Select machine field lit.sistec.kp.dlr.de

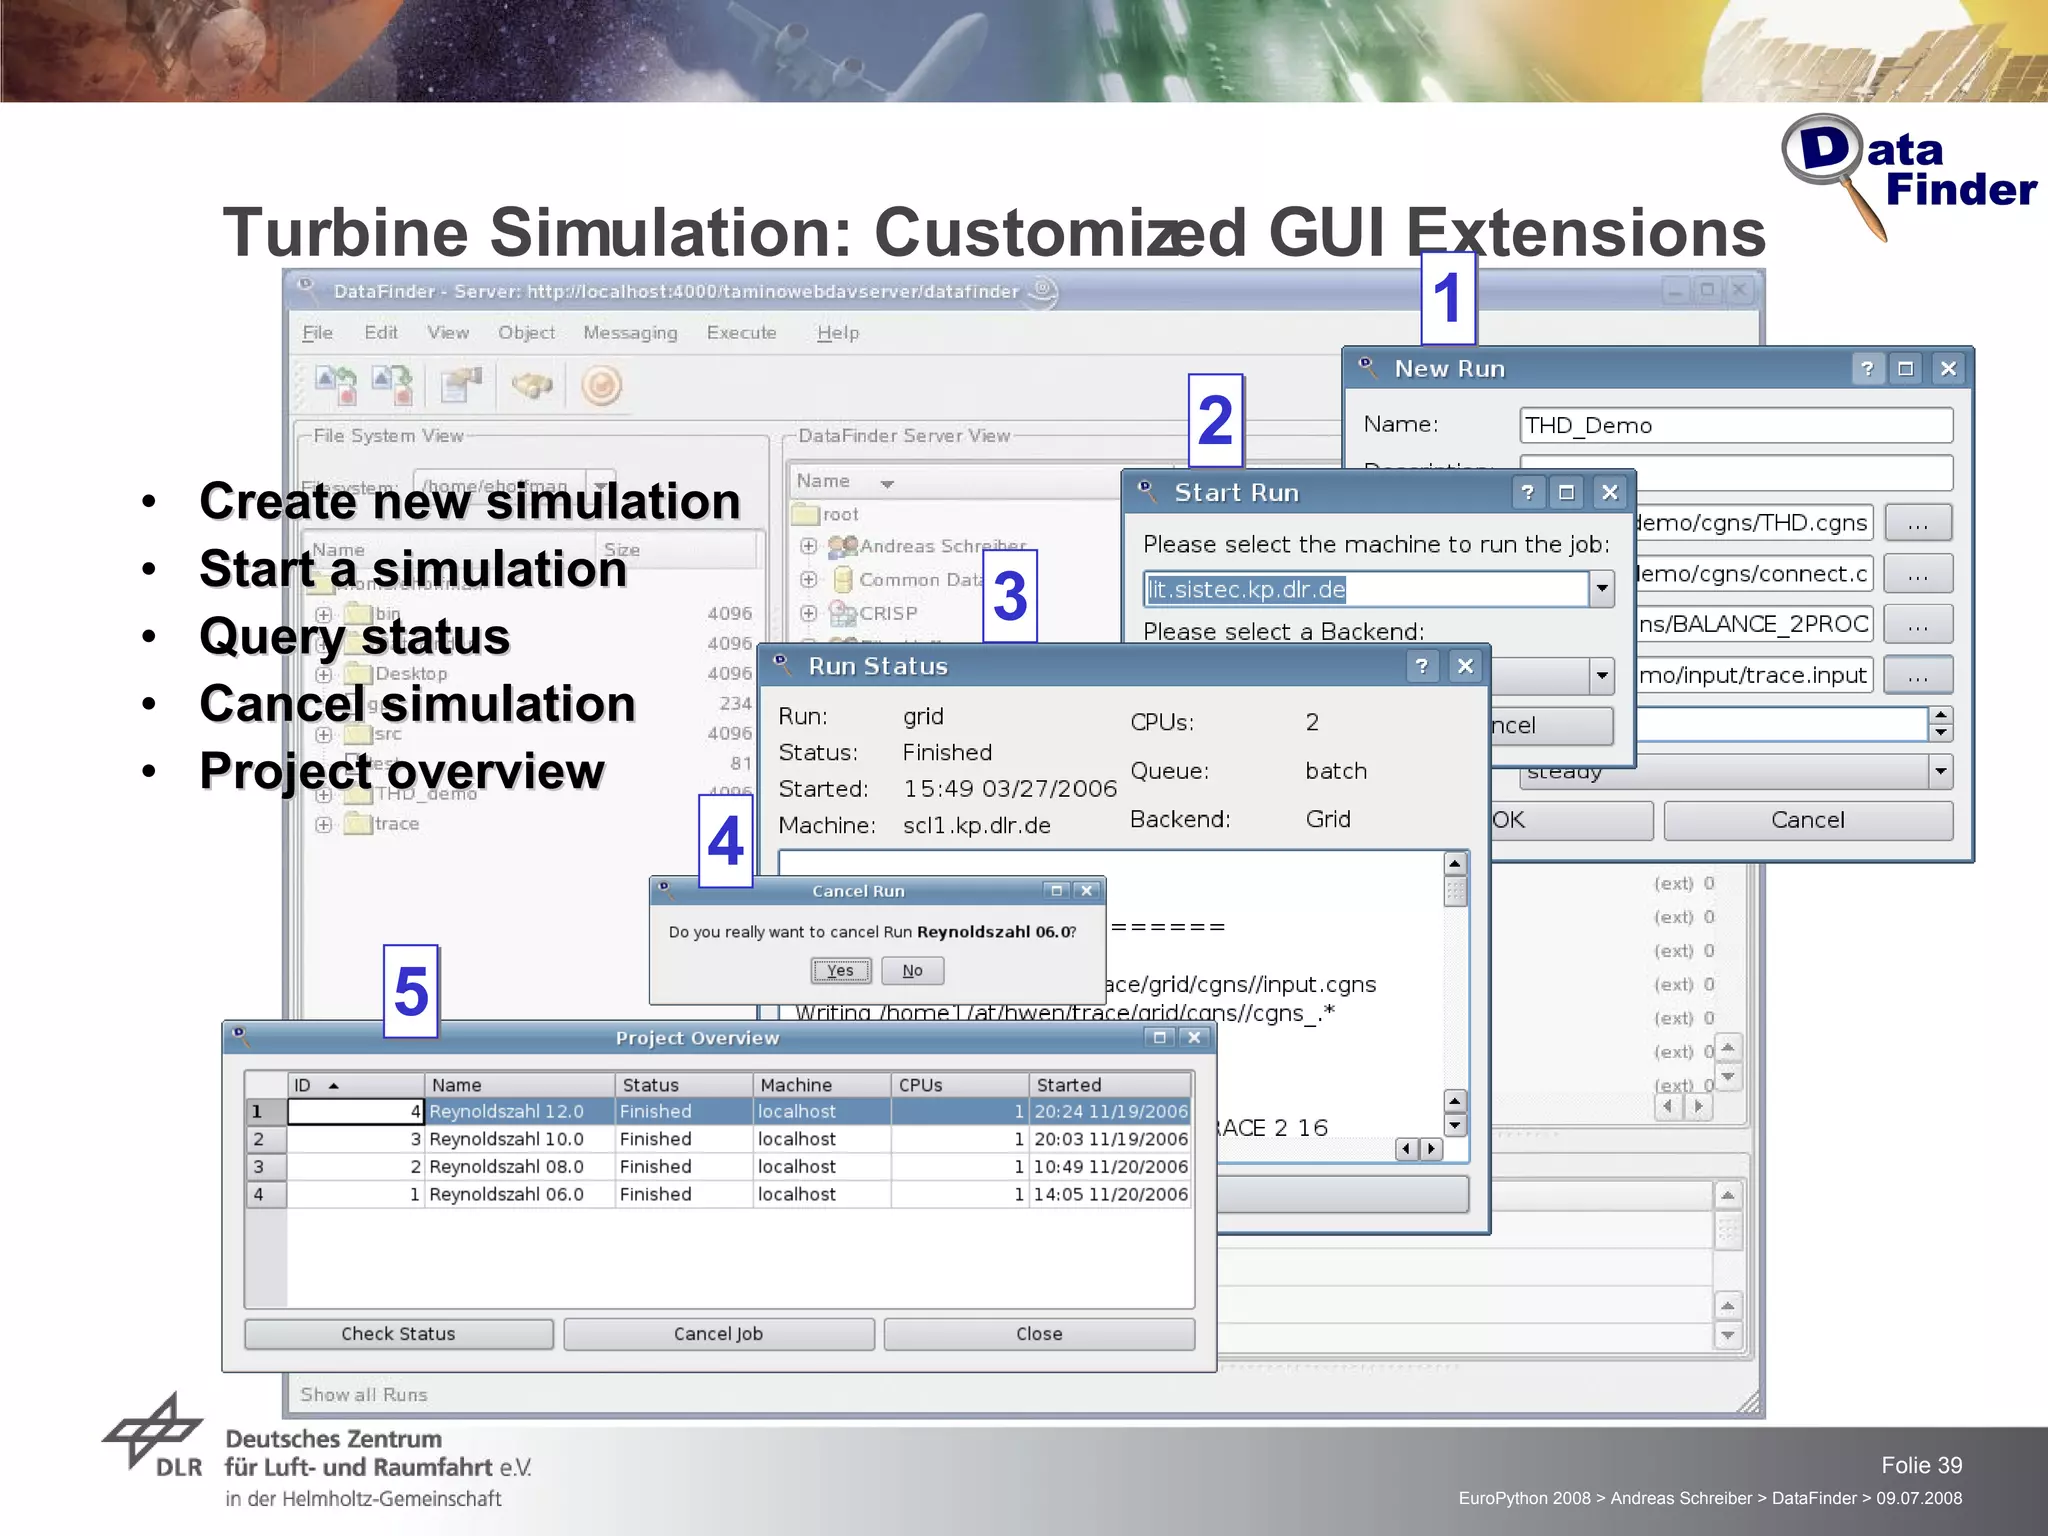point(1366,589)
